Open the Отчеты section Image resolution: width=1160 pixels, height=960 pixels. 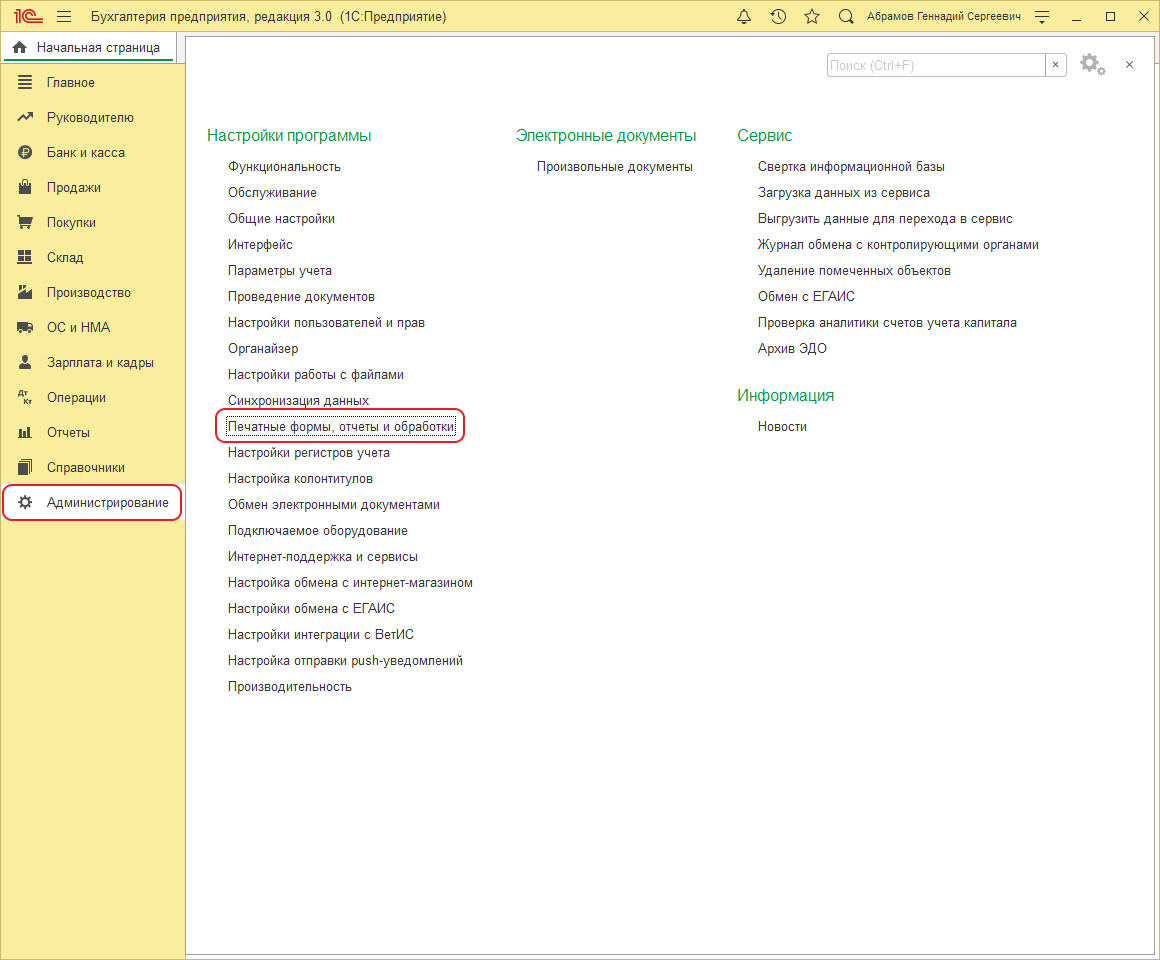click(92, 433)
